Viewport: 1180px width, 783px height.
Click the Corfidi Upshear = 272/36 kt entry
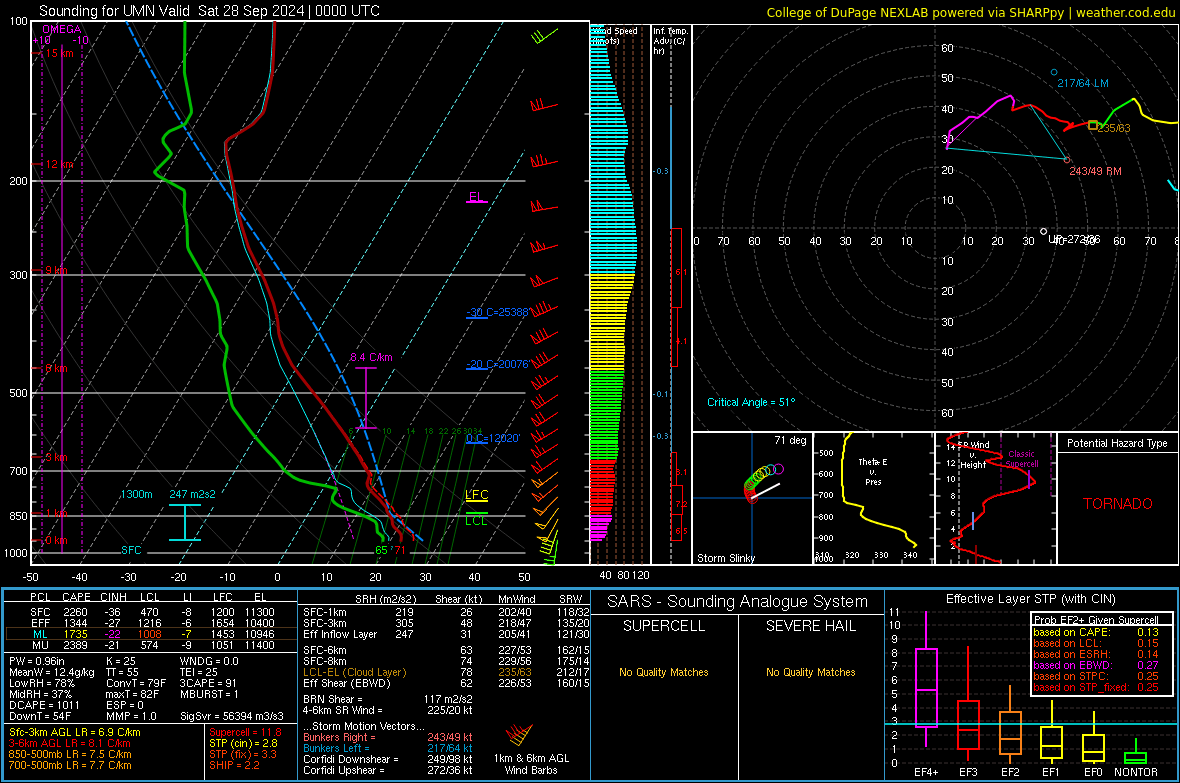(388, 770)
